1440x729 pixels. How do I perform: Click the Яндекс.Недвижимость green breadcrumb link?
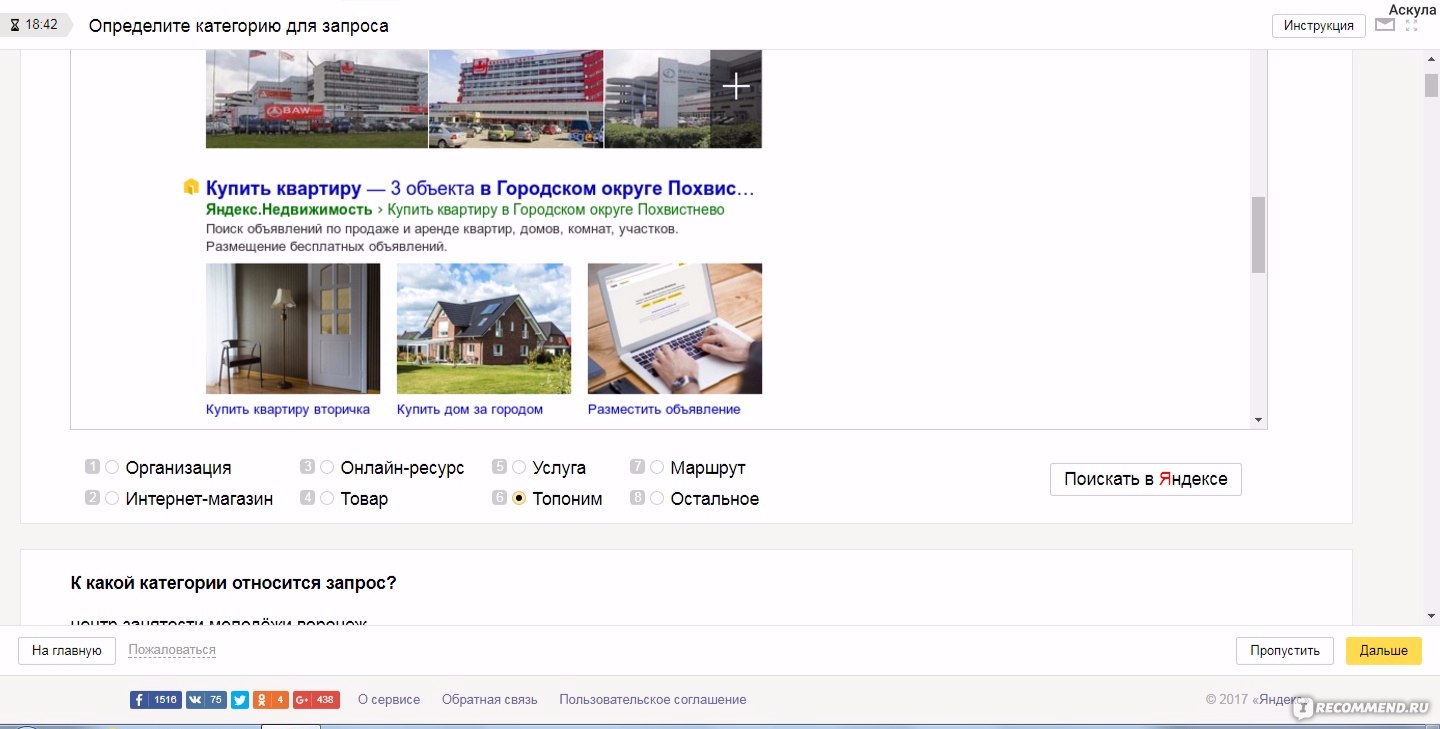[289, 210]
